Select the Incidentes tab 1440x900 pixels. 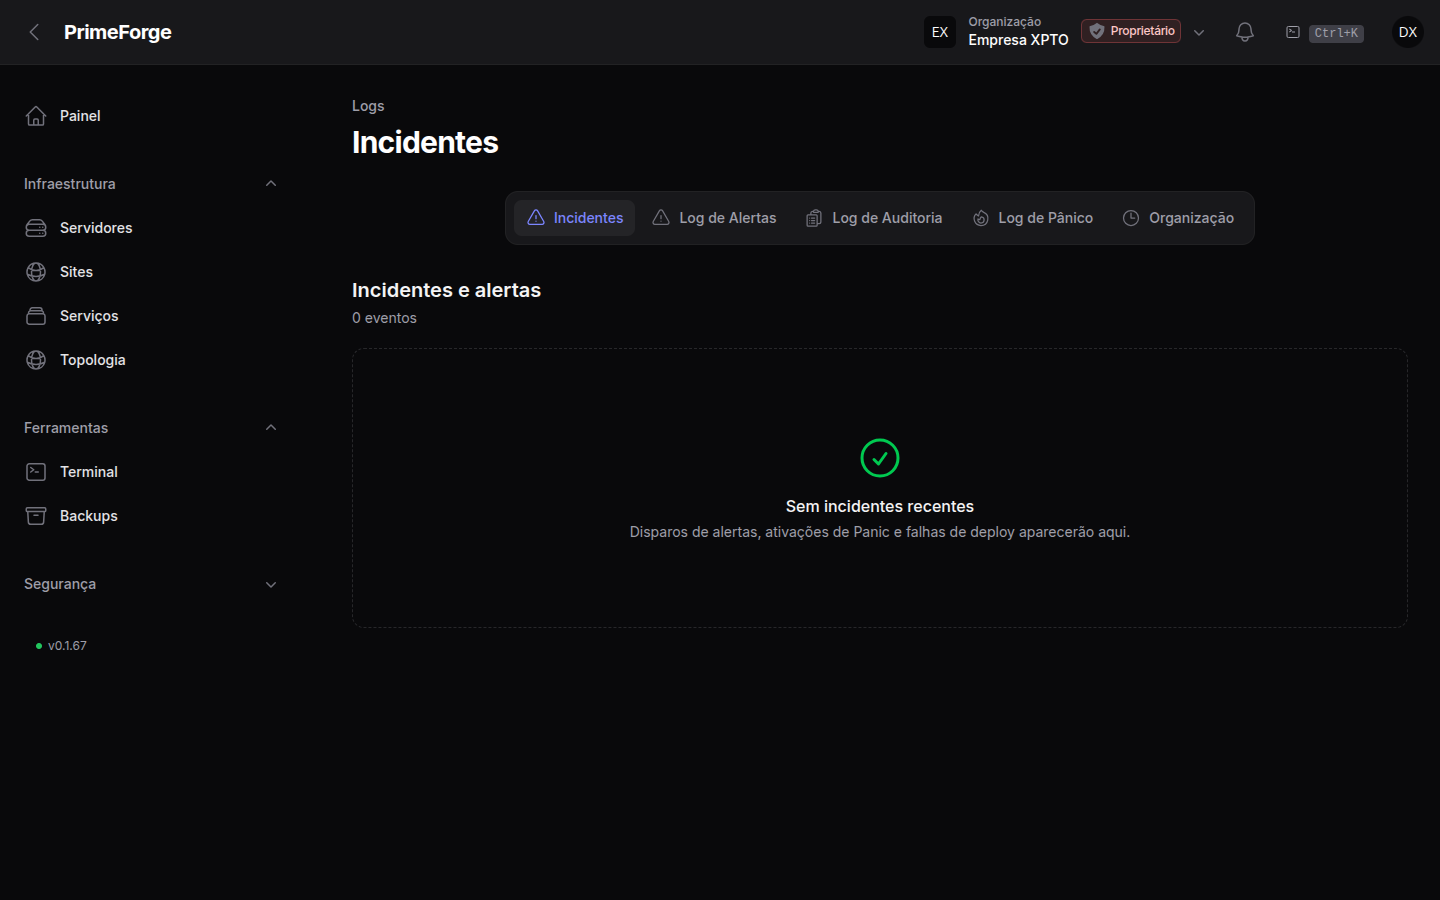coord(575,218)
